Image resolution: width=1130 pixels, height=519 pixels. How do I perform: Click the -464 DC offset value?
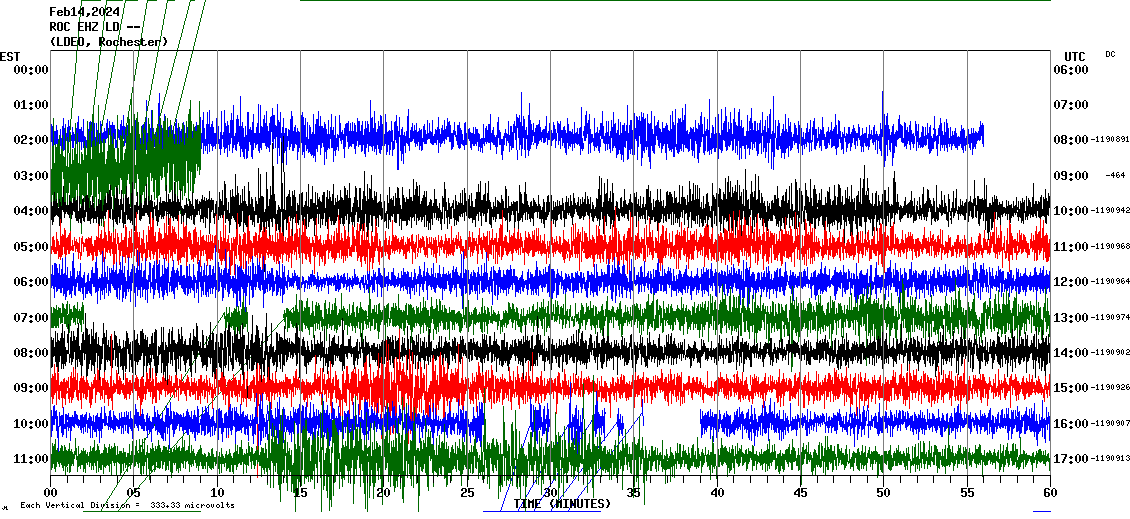[x=1115, y=176]
